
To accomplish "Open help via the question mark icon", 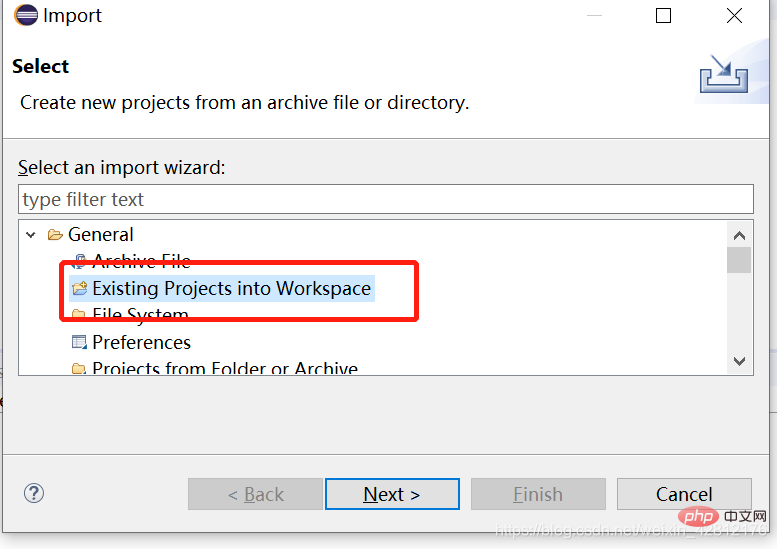I will tap(34, 493).
